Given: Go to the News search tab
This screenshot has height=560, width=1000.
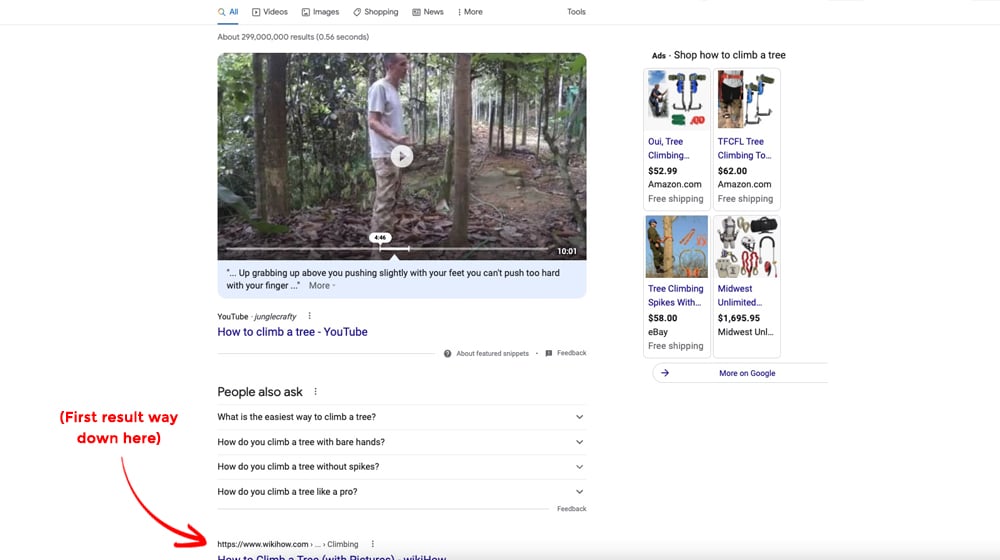Looking at the screenshot, I should pos(427,12).
